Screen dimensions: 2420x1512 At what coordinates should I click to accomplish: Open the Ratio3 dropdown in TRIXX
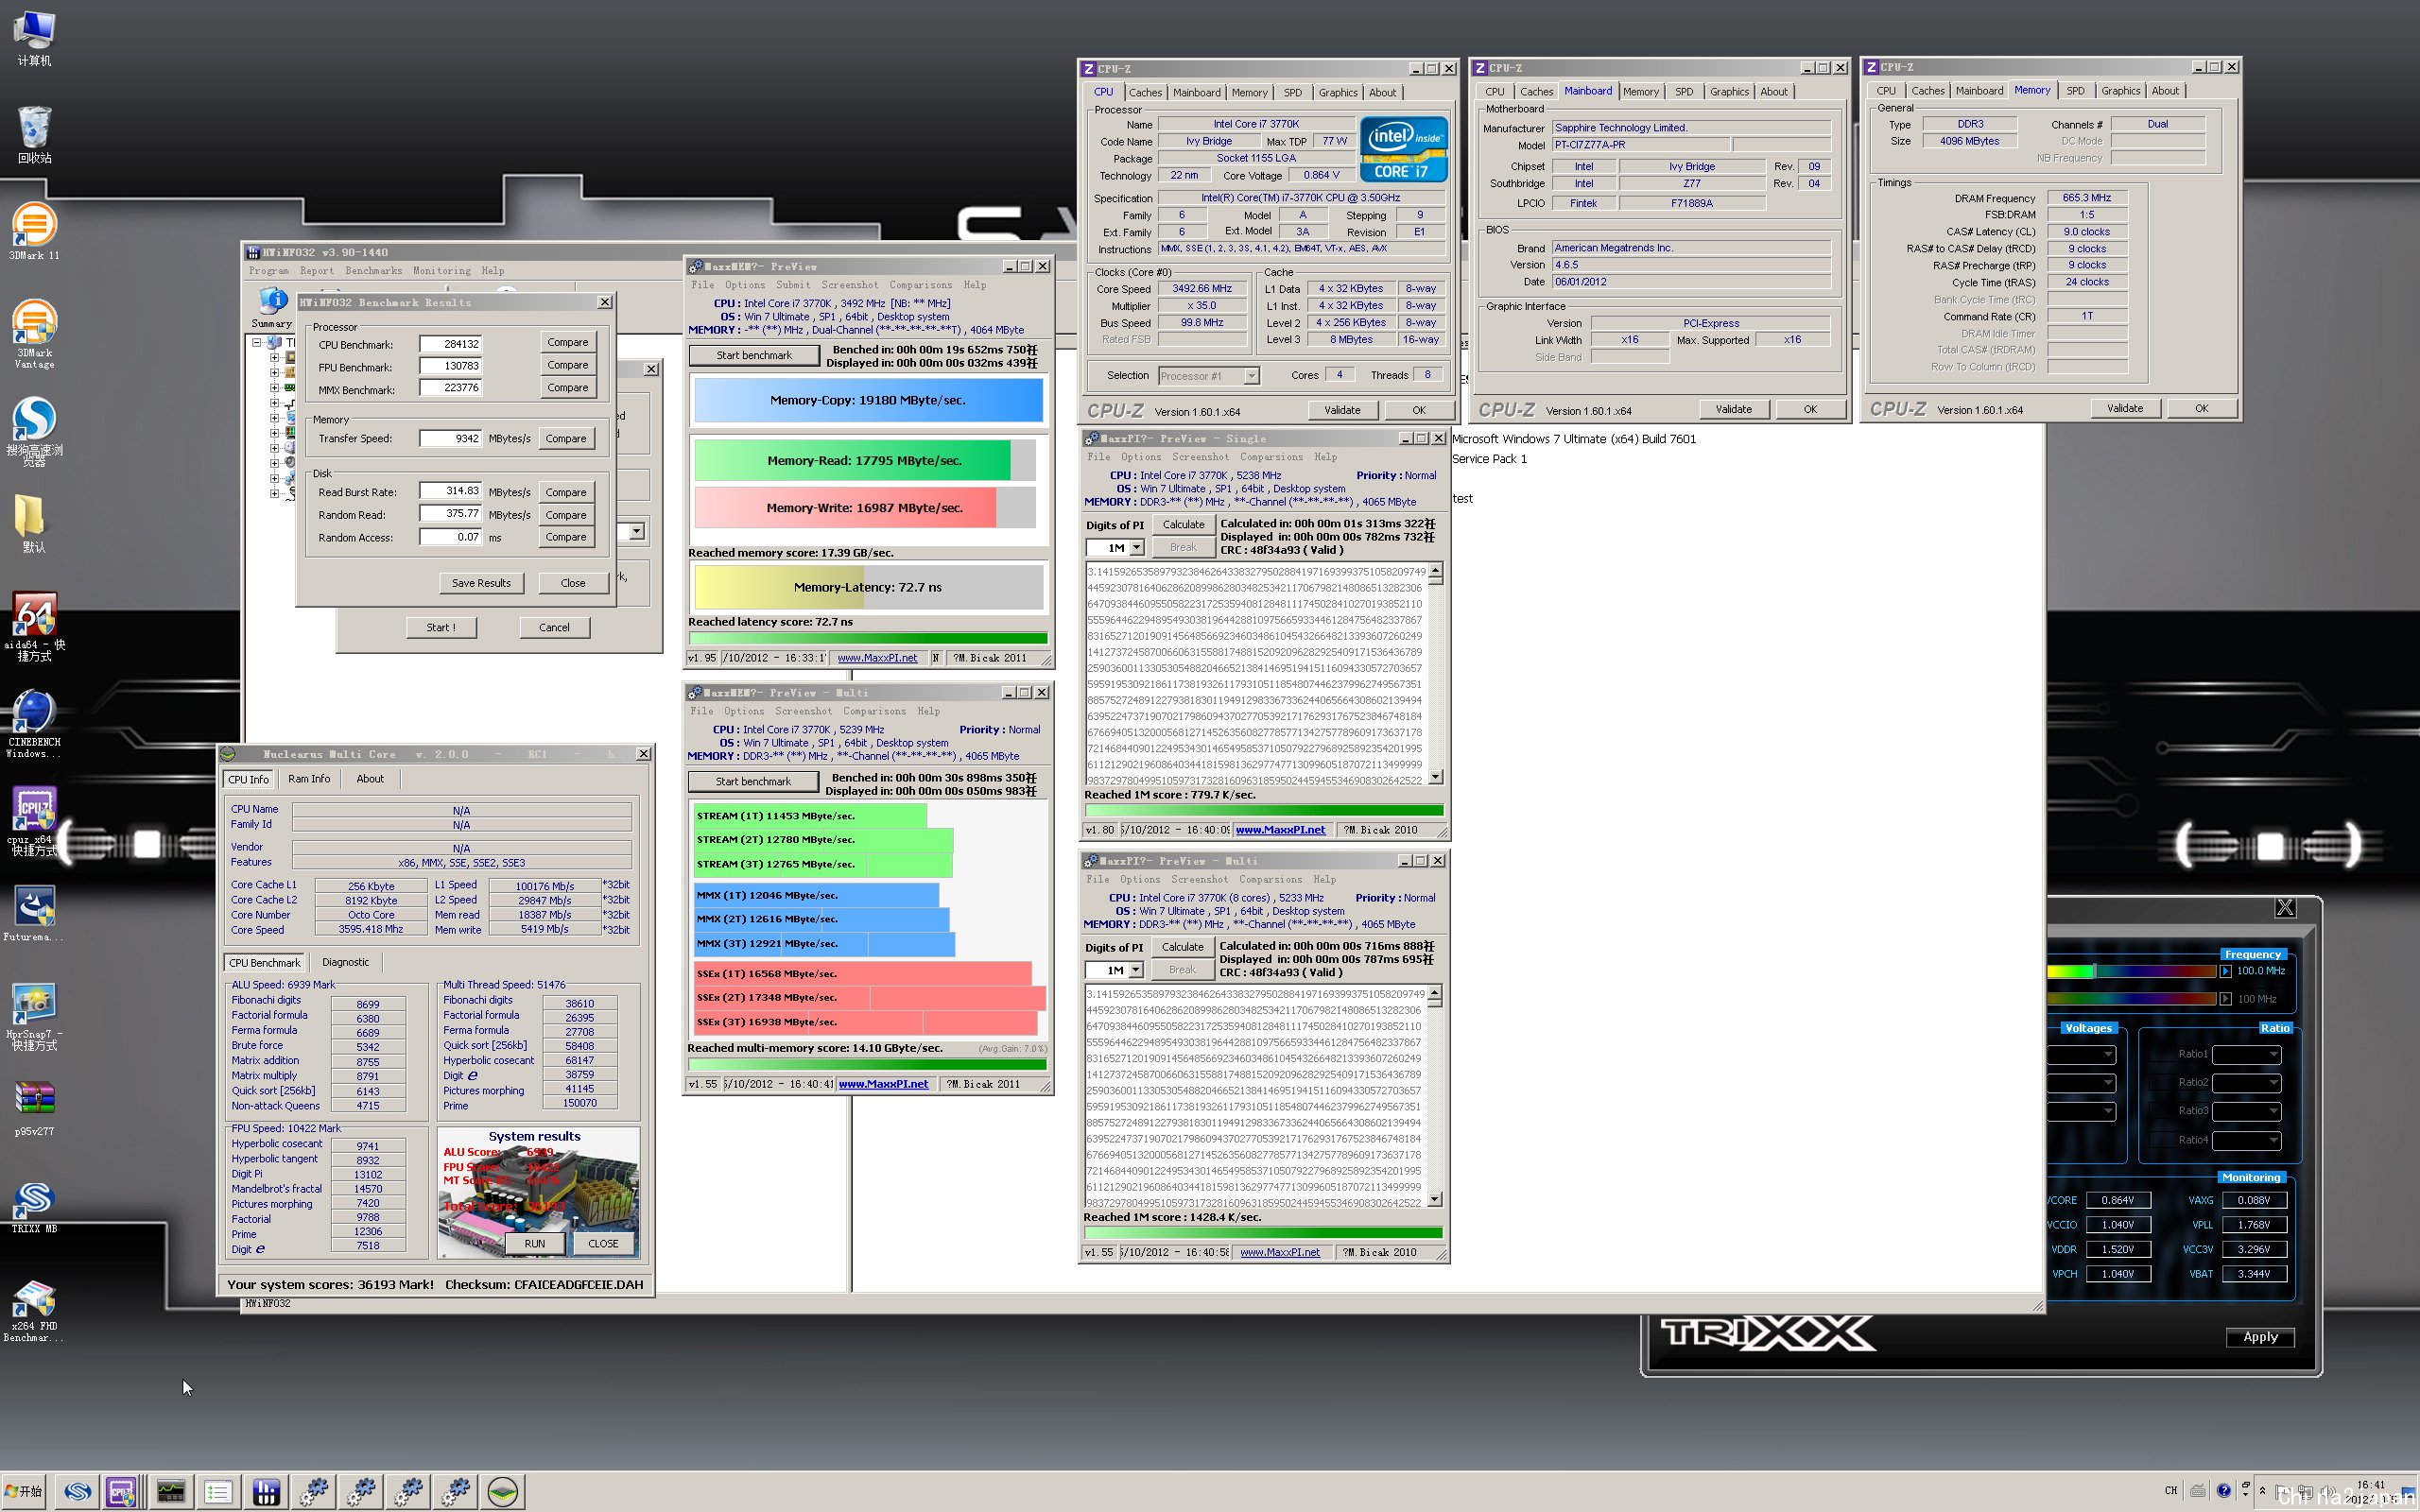[x=2246, y=1111]
